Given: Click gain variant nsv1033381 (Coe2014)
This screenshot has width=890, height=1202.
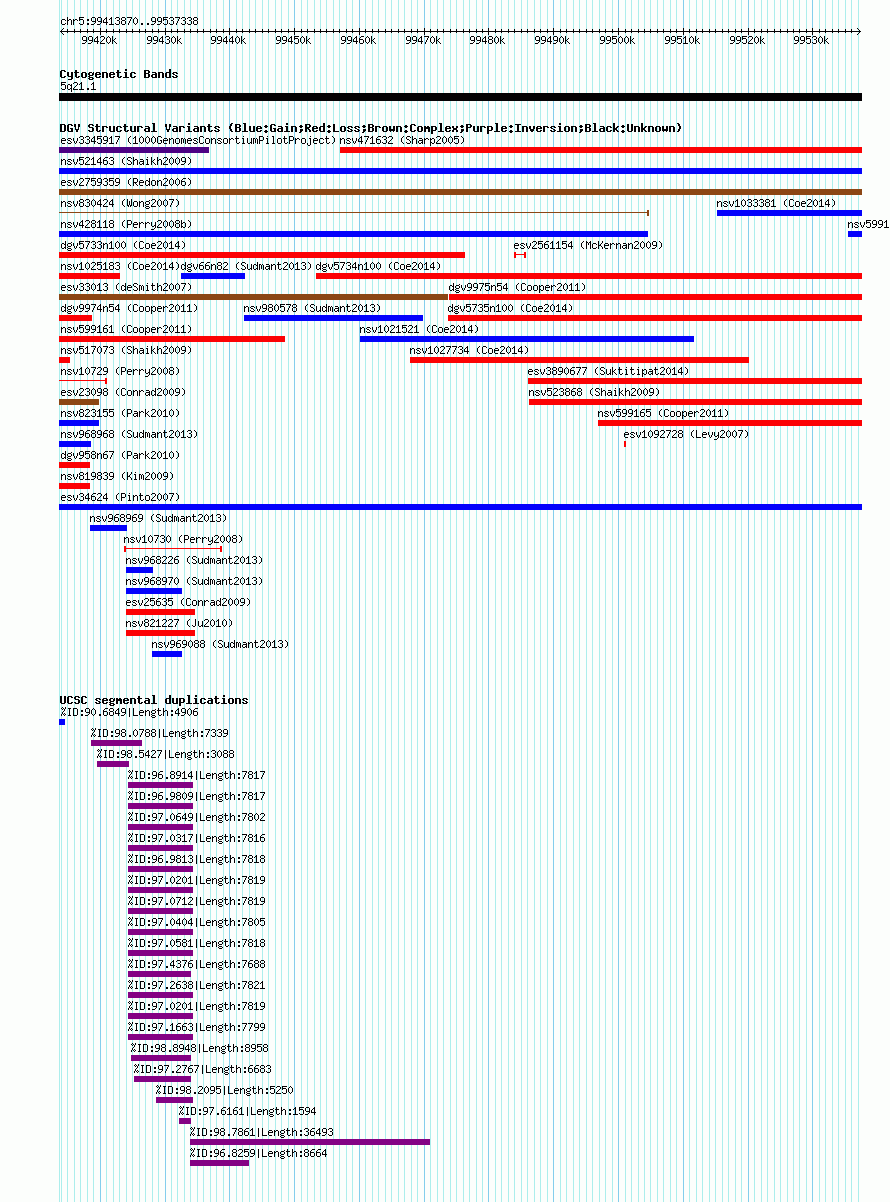Looking at the screenshot, I should click(x=789, y=213).
